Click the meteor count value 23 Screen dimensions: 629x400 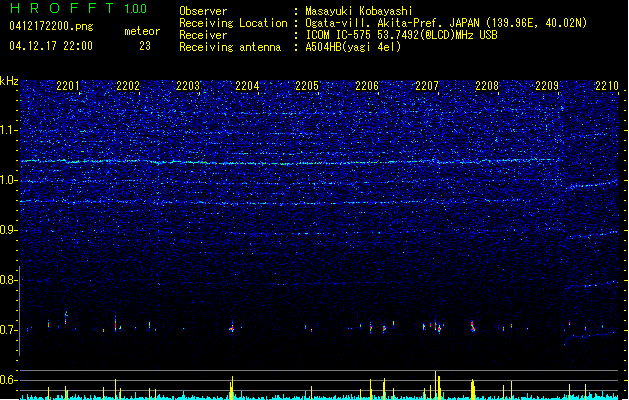coord(145,46)
